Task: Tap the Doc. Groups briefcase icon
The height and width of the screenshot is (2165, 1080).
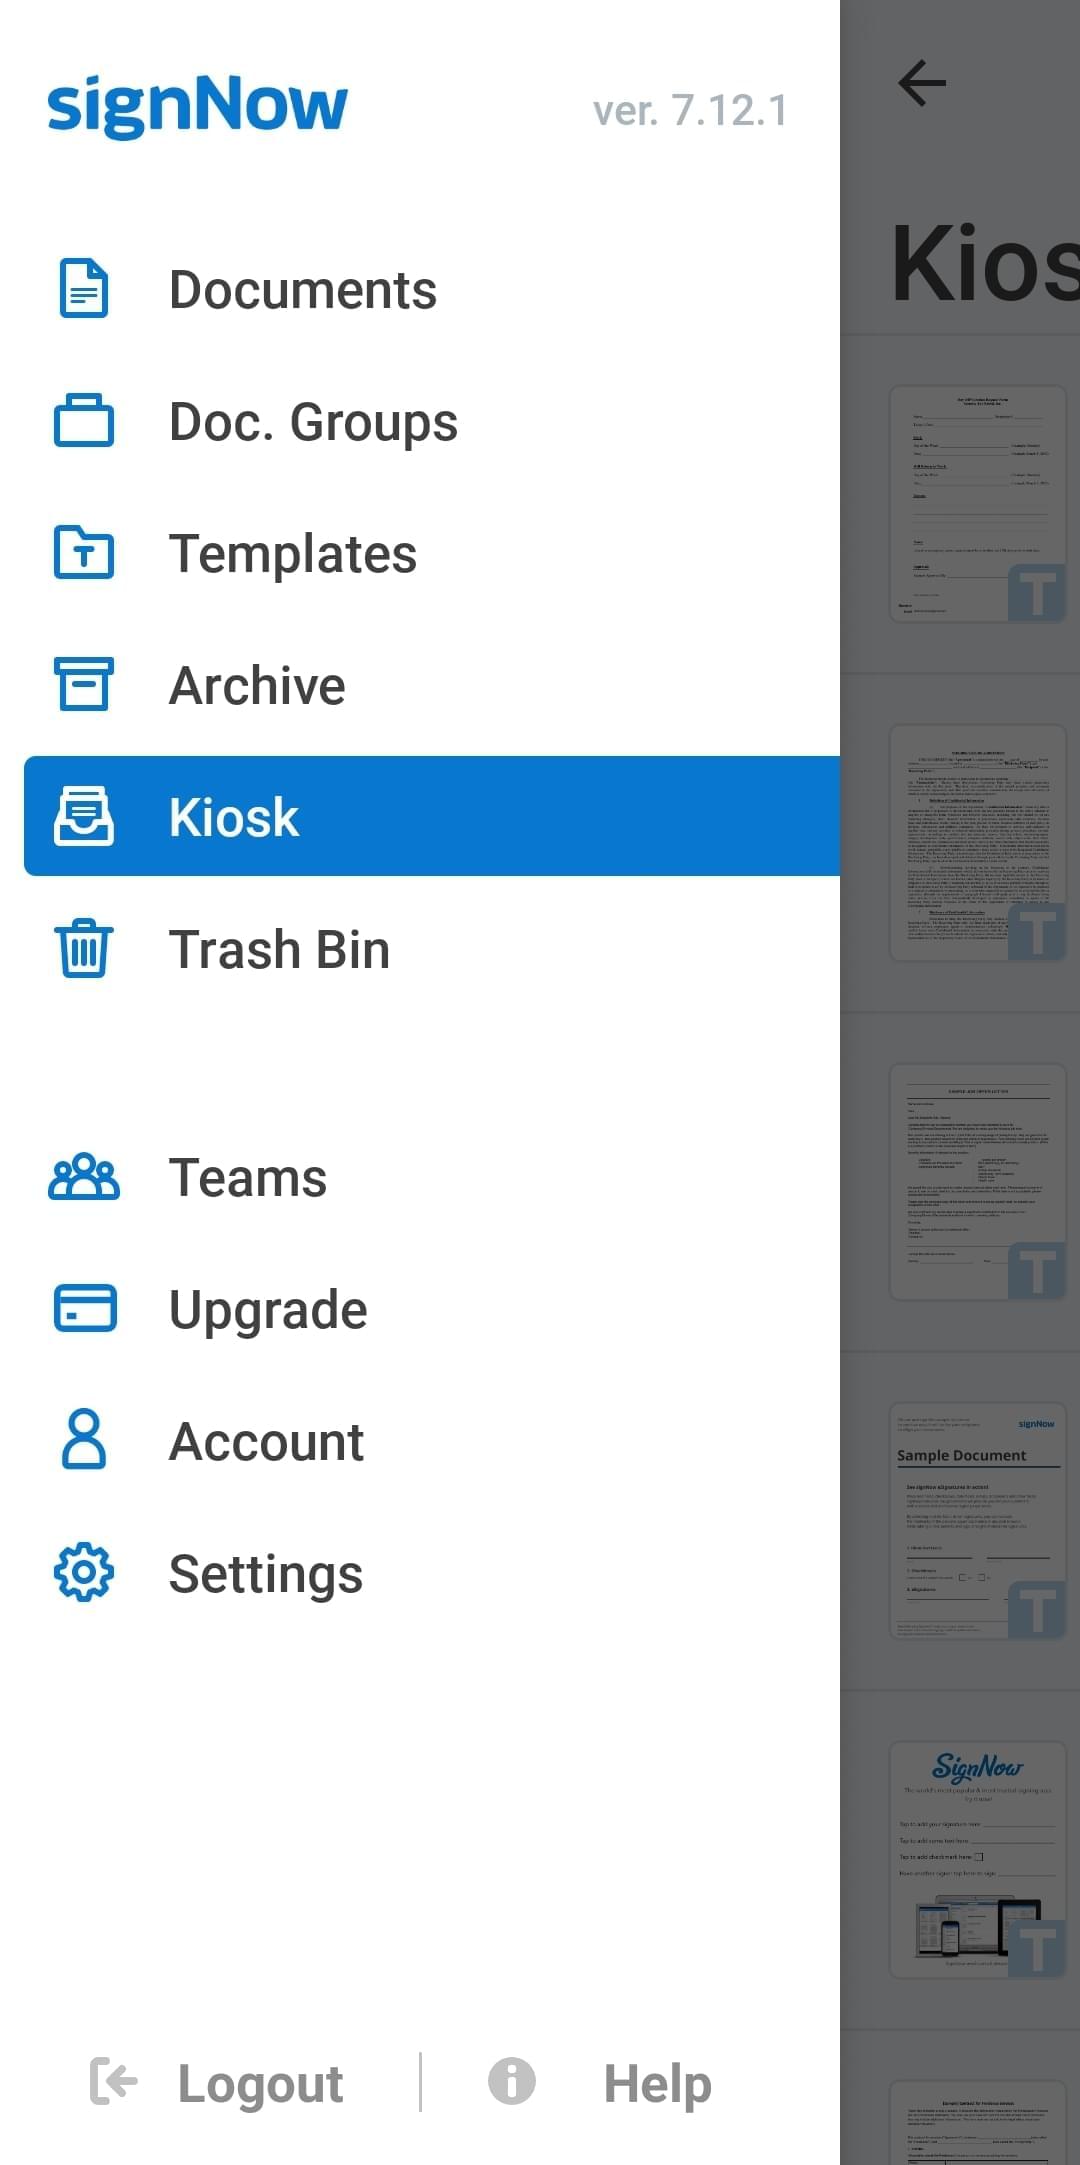Action: pos(84,421)
